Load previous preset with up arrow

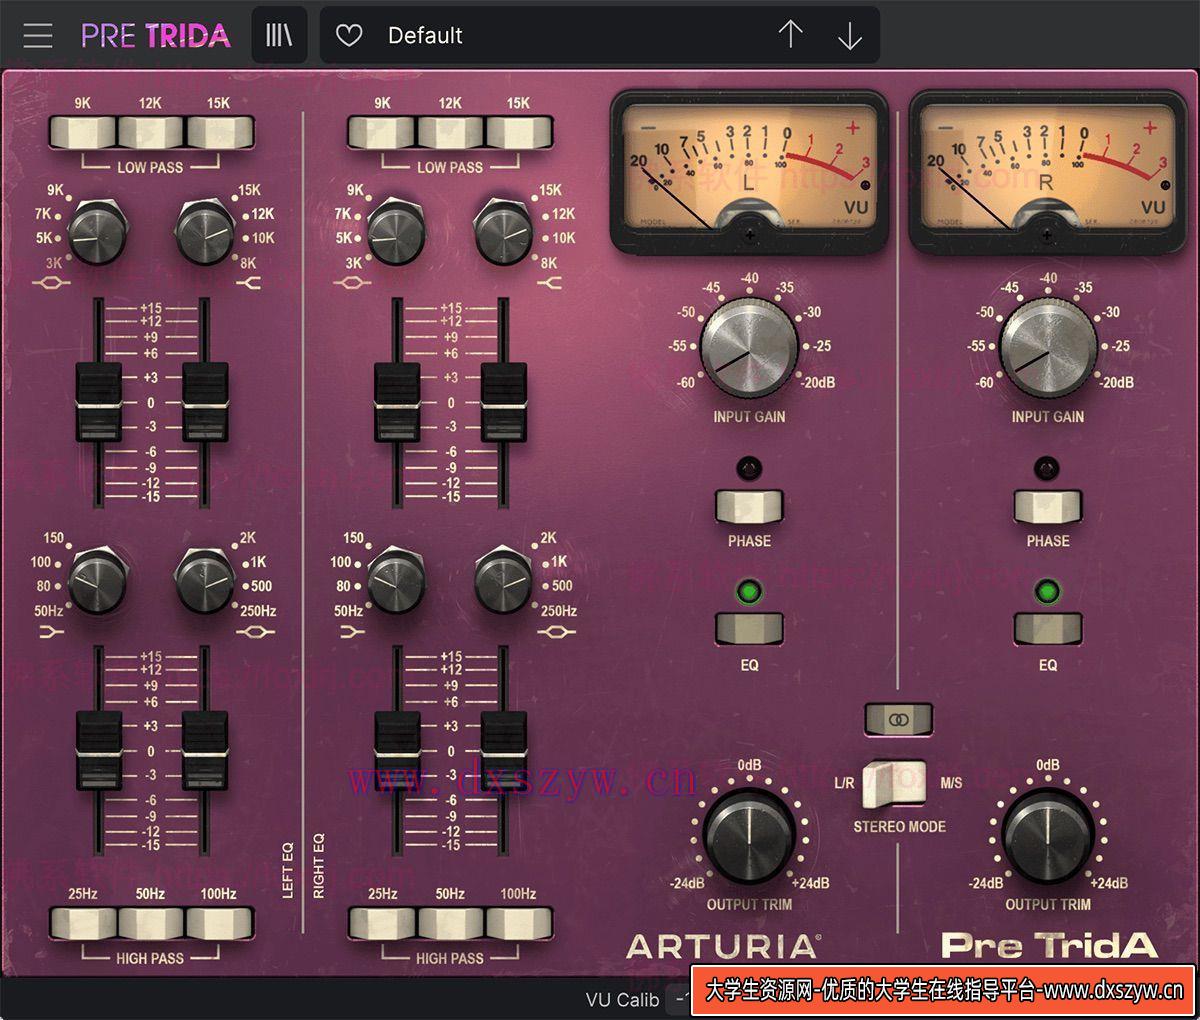[x=790, y=35]
